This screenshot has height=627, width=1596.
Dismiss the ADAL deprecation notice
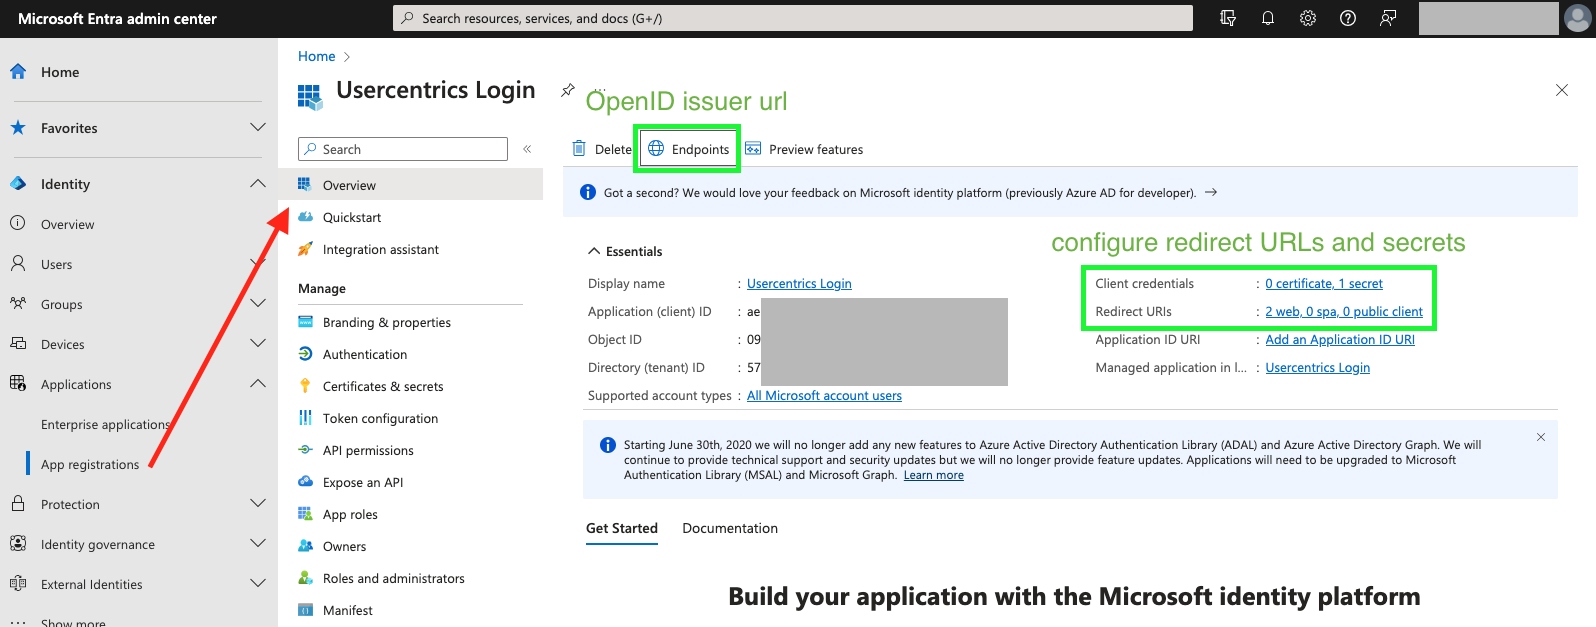[x=1541, y=437]
